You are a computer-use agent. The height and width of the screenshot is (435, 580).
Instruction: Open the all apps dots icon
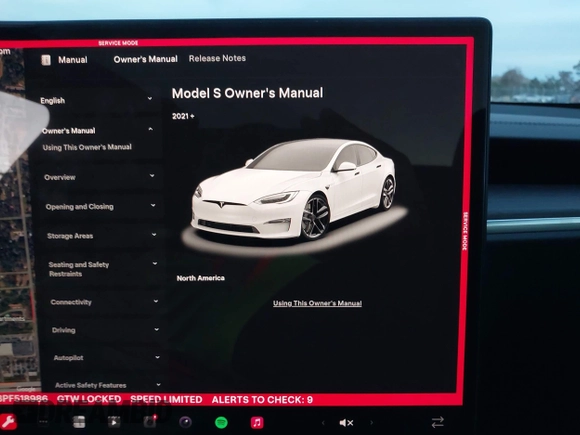(x=44, y=422)
